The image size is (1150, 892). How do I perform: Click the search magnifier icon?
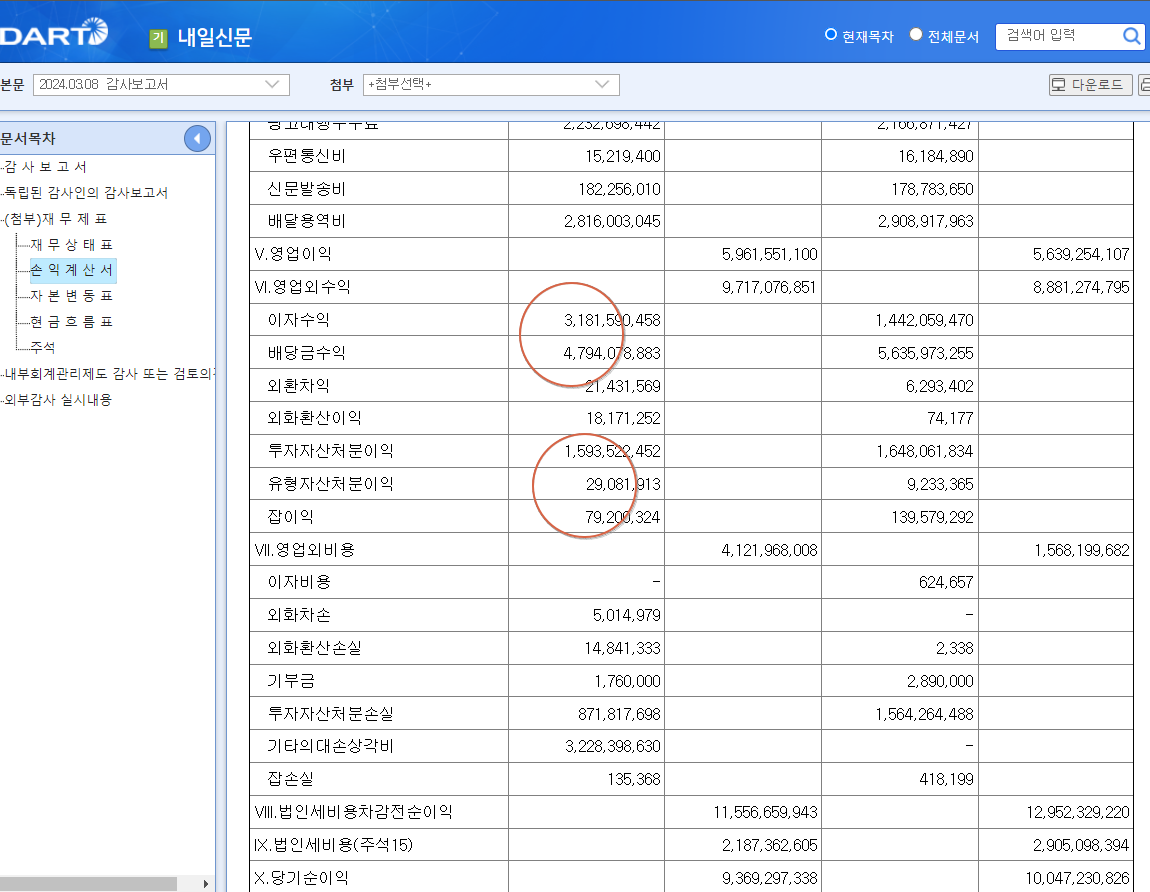[x=1132, y=36]
